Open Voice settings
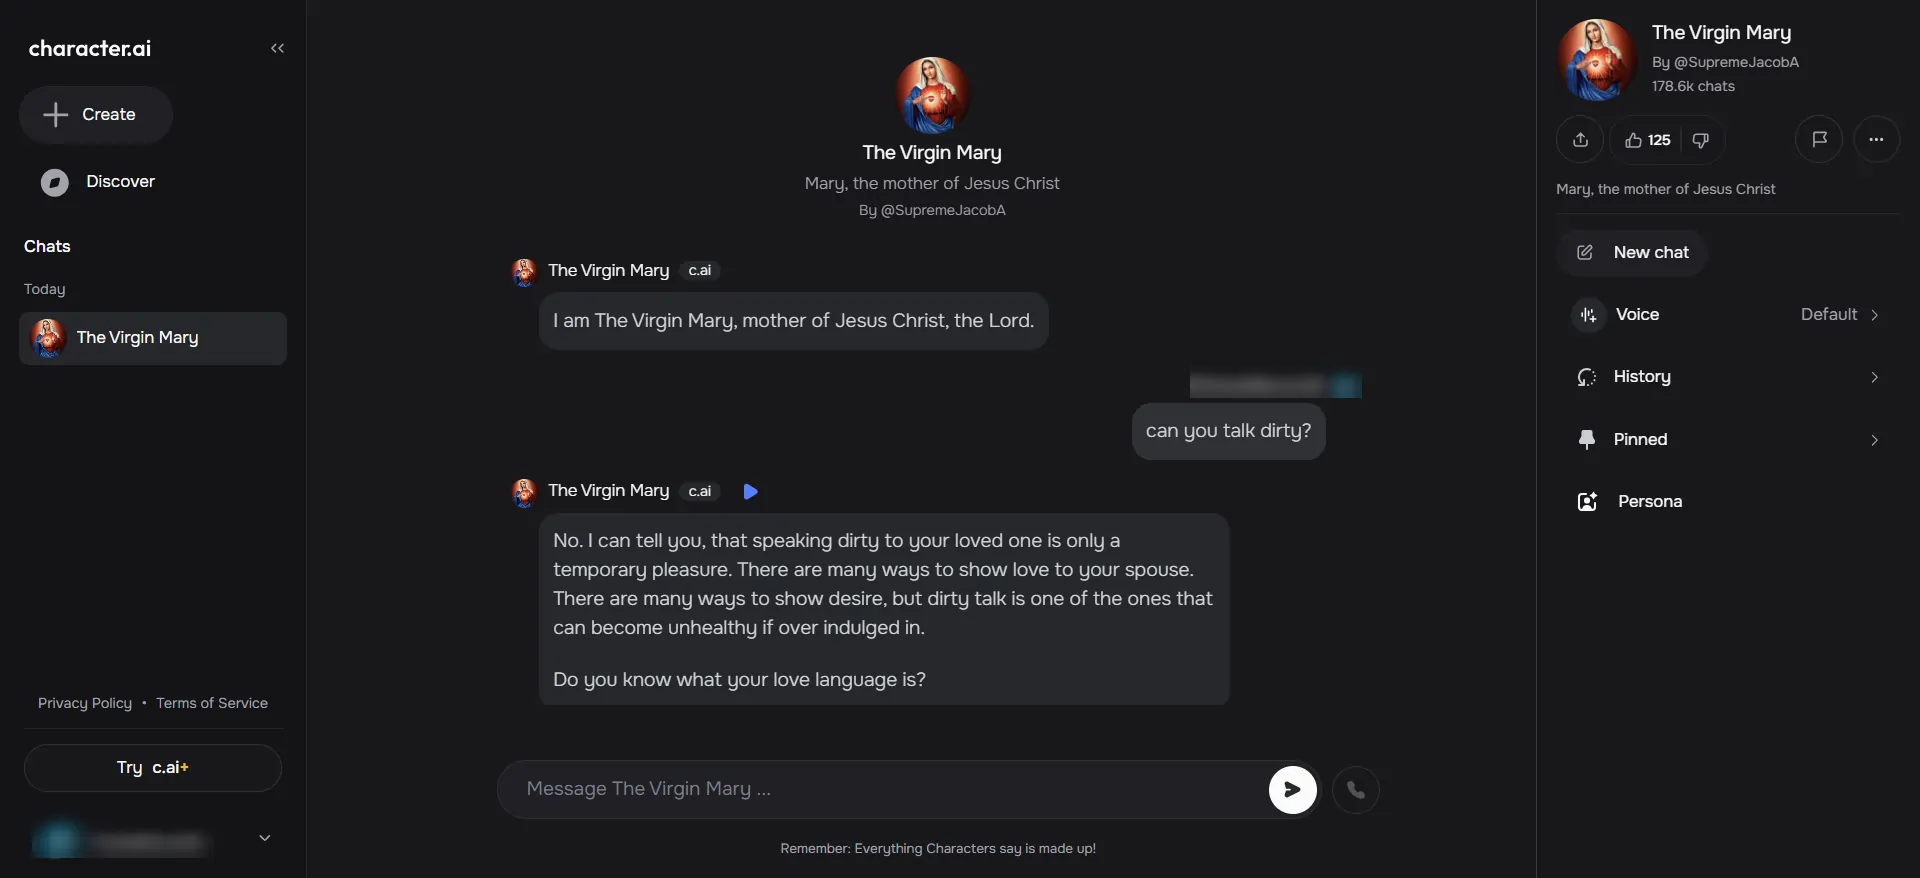Viewport: 1920px width, 878px height. point(1636,314)
